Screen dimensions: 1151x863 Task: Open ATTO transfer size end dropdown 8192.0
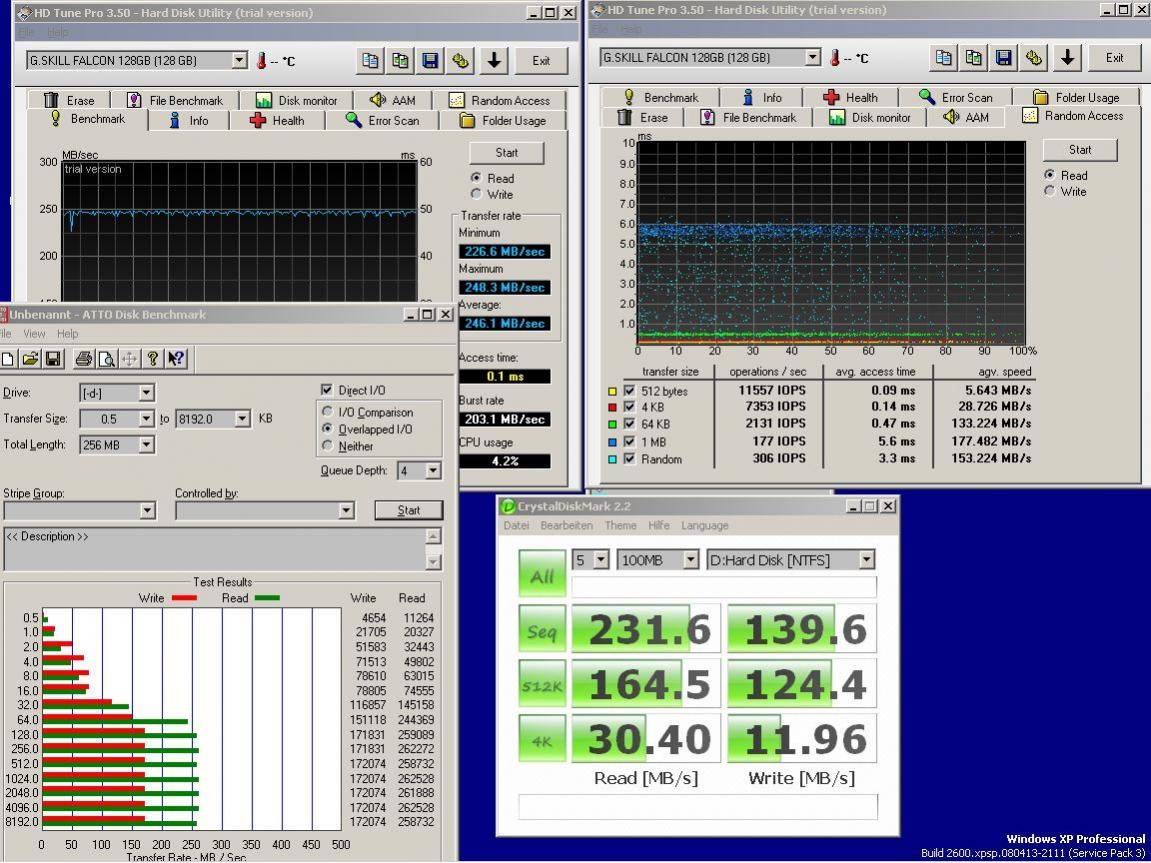[243, 419]
